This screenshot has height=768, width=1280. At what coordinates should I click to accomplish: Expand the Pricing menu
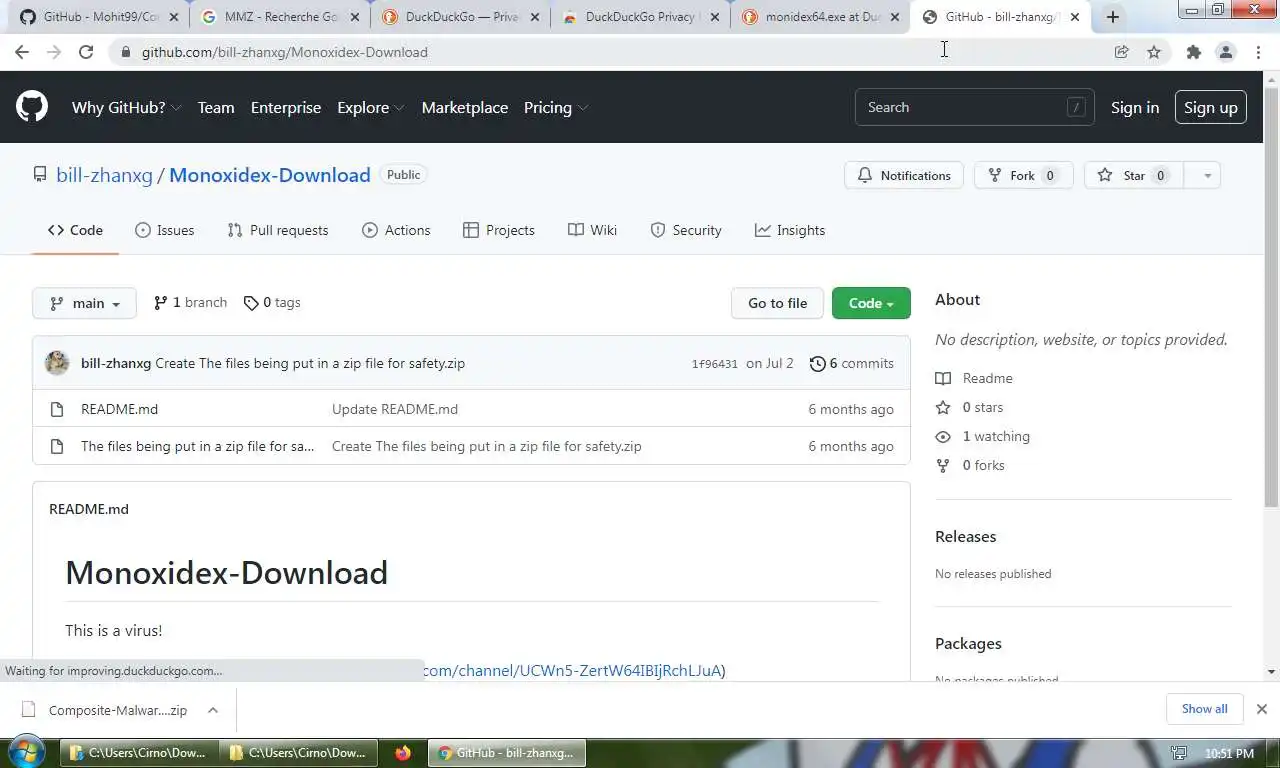pos(555,107)
